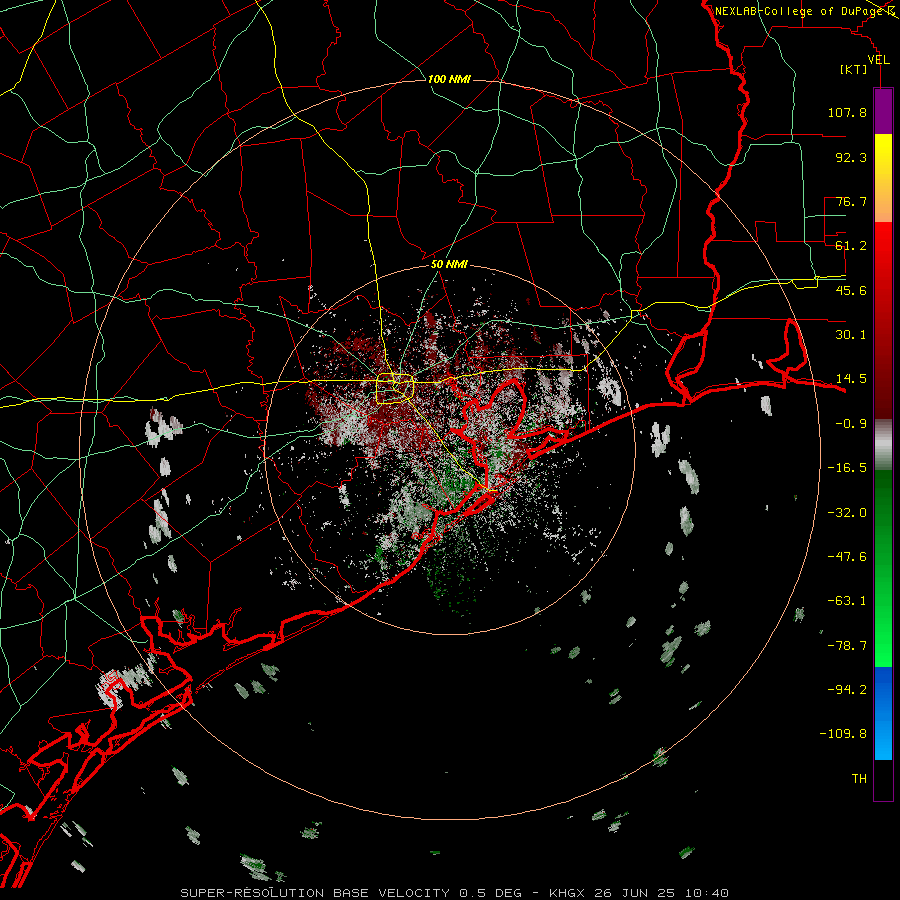Image resolution: width=900 pixels, height=900 pixels.
Task: Click the 61.2 velocity legend value
Action: [851, 246]
